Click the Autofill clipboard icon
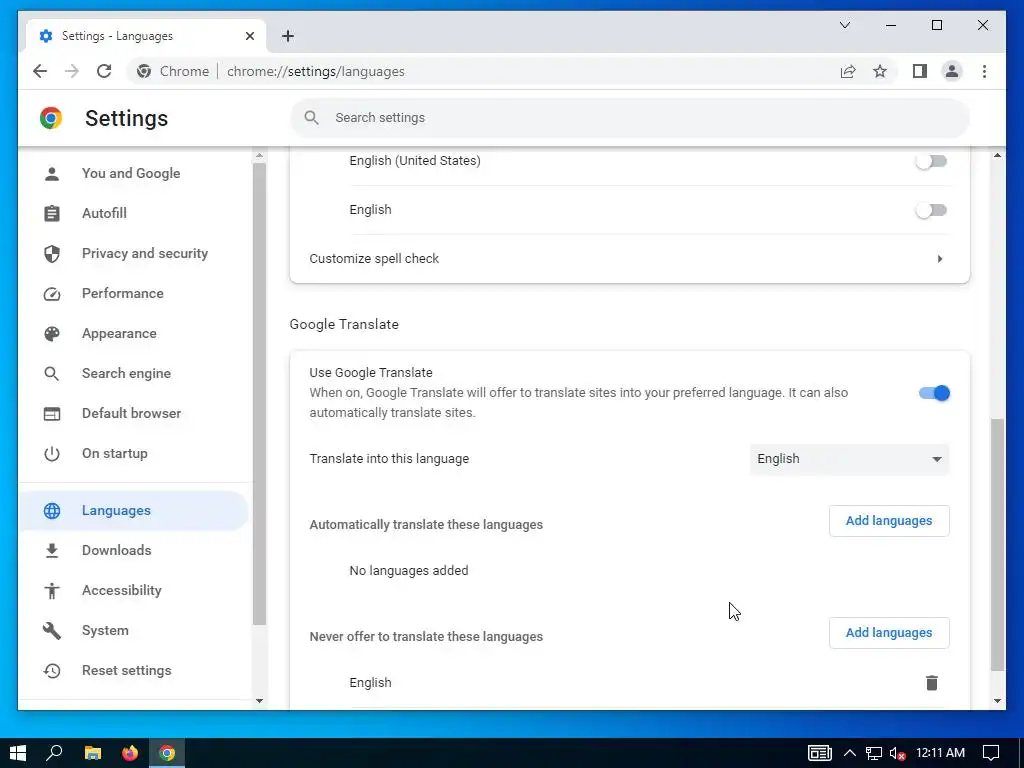1024x768 pixels. tap(52, 214)
